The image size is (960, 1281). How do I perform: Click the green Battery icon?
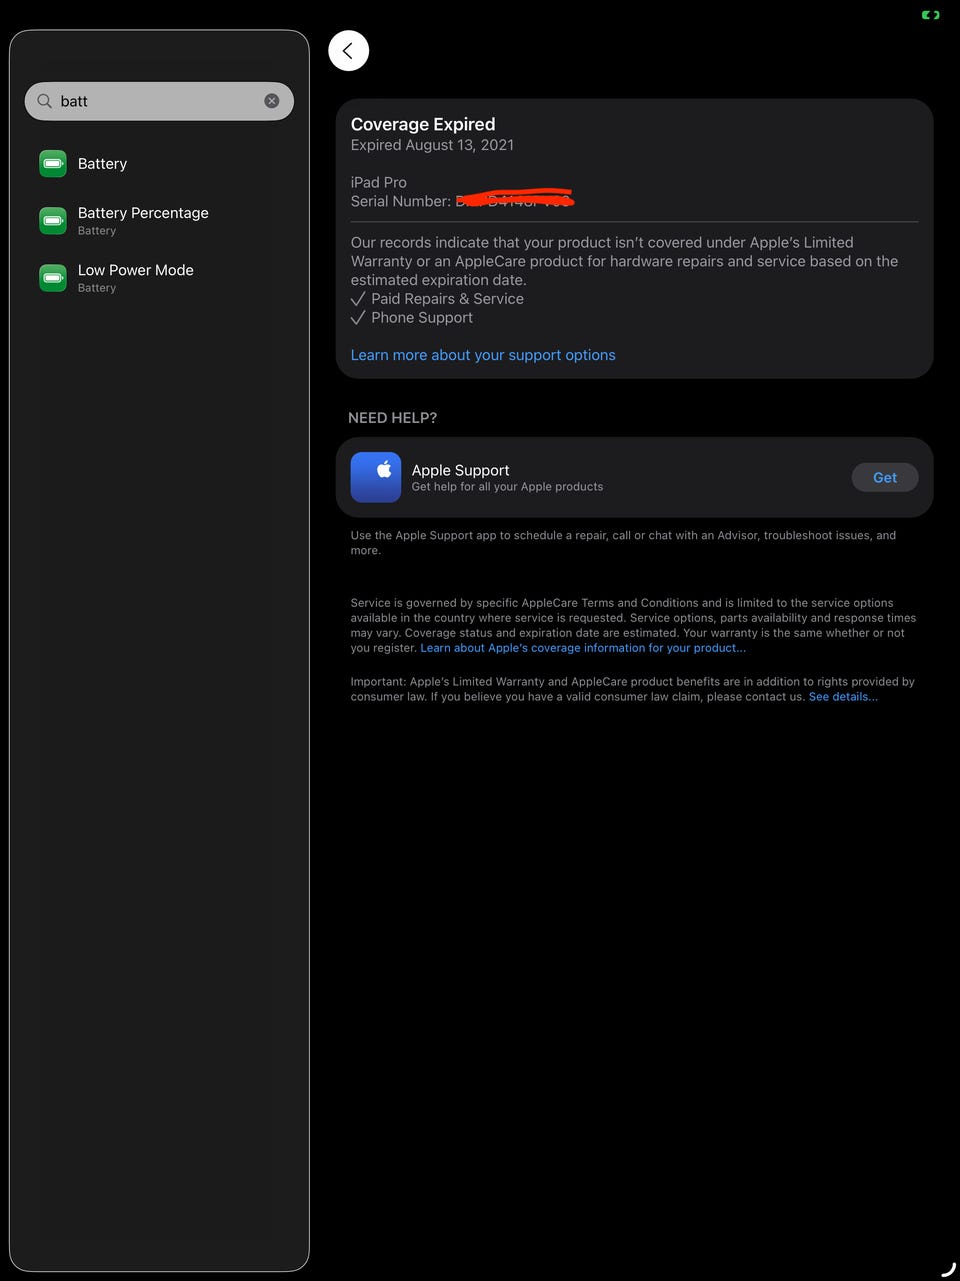[x=53, y=164]
